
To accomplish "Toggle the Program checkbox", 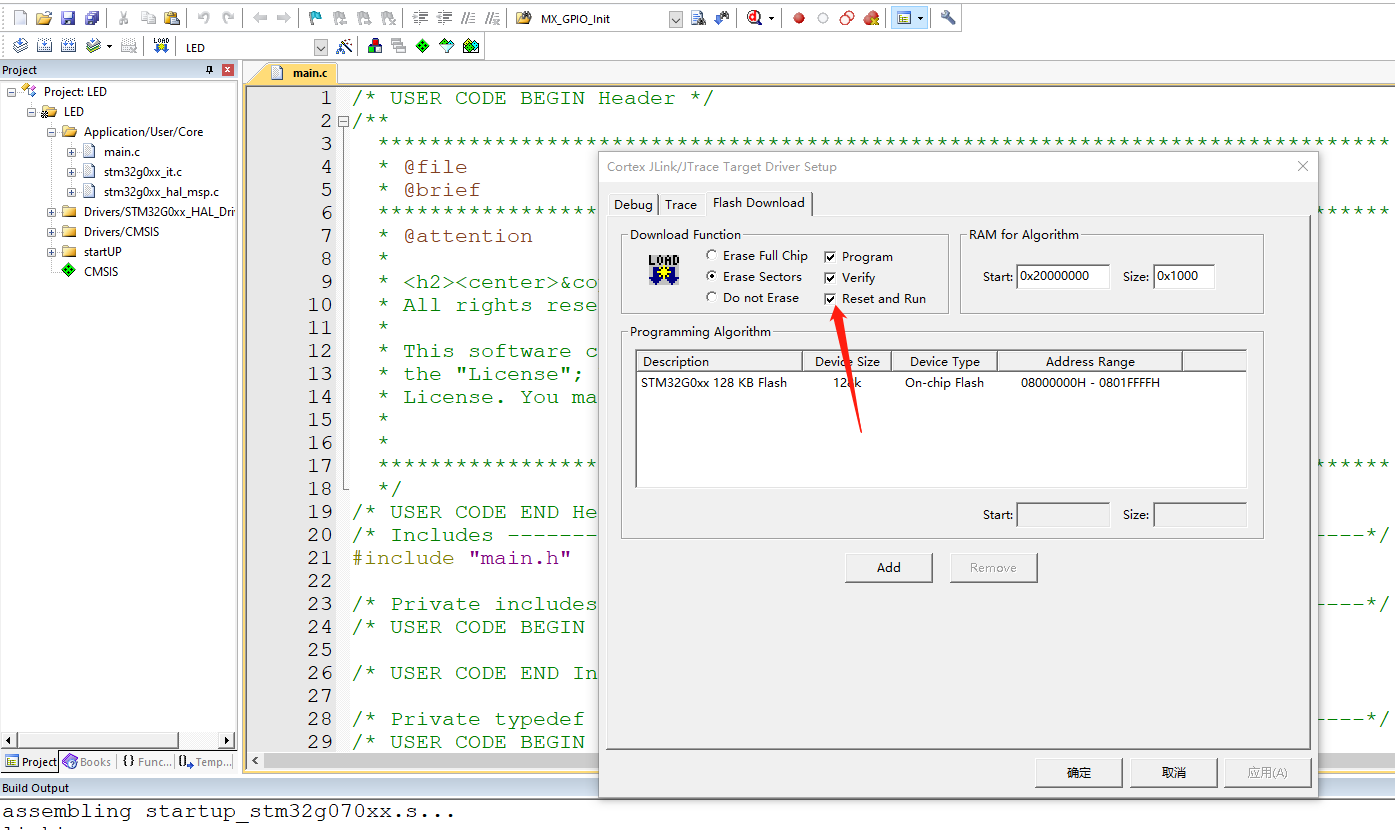I will tap(829, 257).
